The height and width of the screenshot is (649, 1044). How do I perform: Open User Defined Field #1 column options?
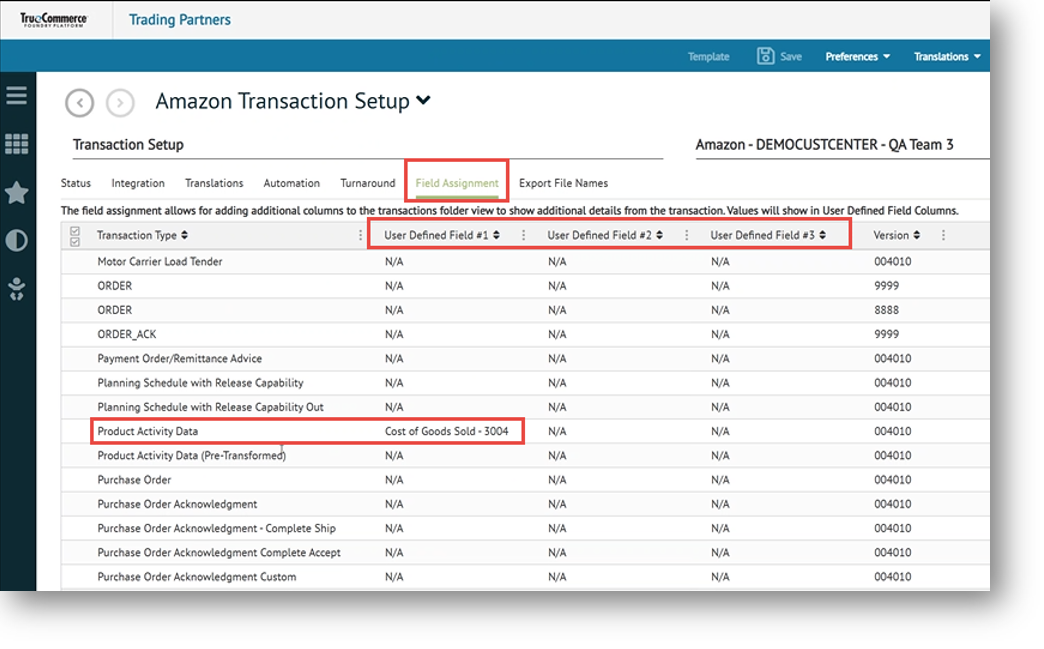click(x=523, y=235)
